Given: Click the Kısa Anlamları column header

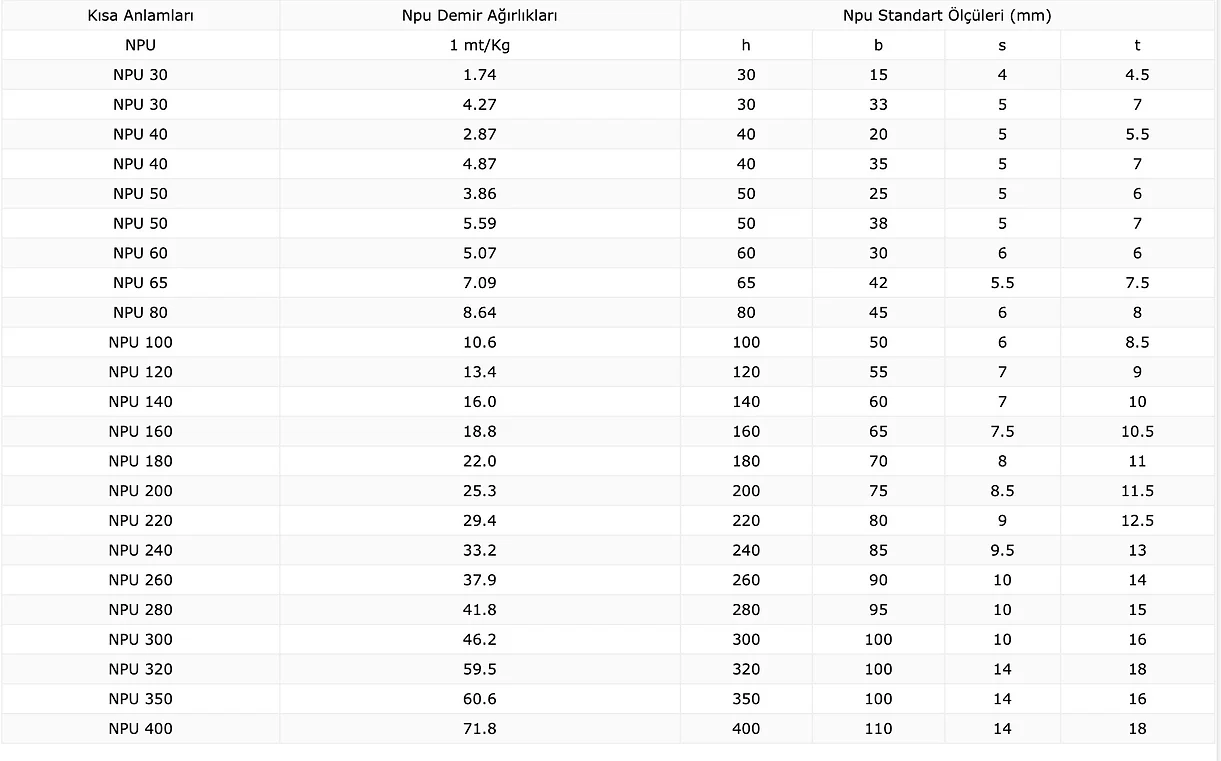Looking at the screenshot, I should tap(141, 16).
